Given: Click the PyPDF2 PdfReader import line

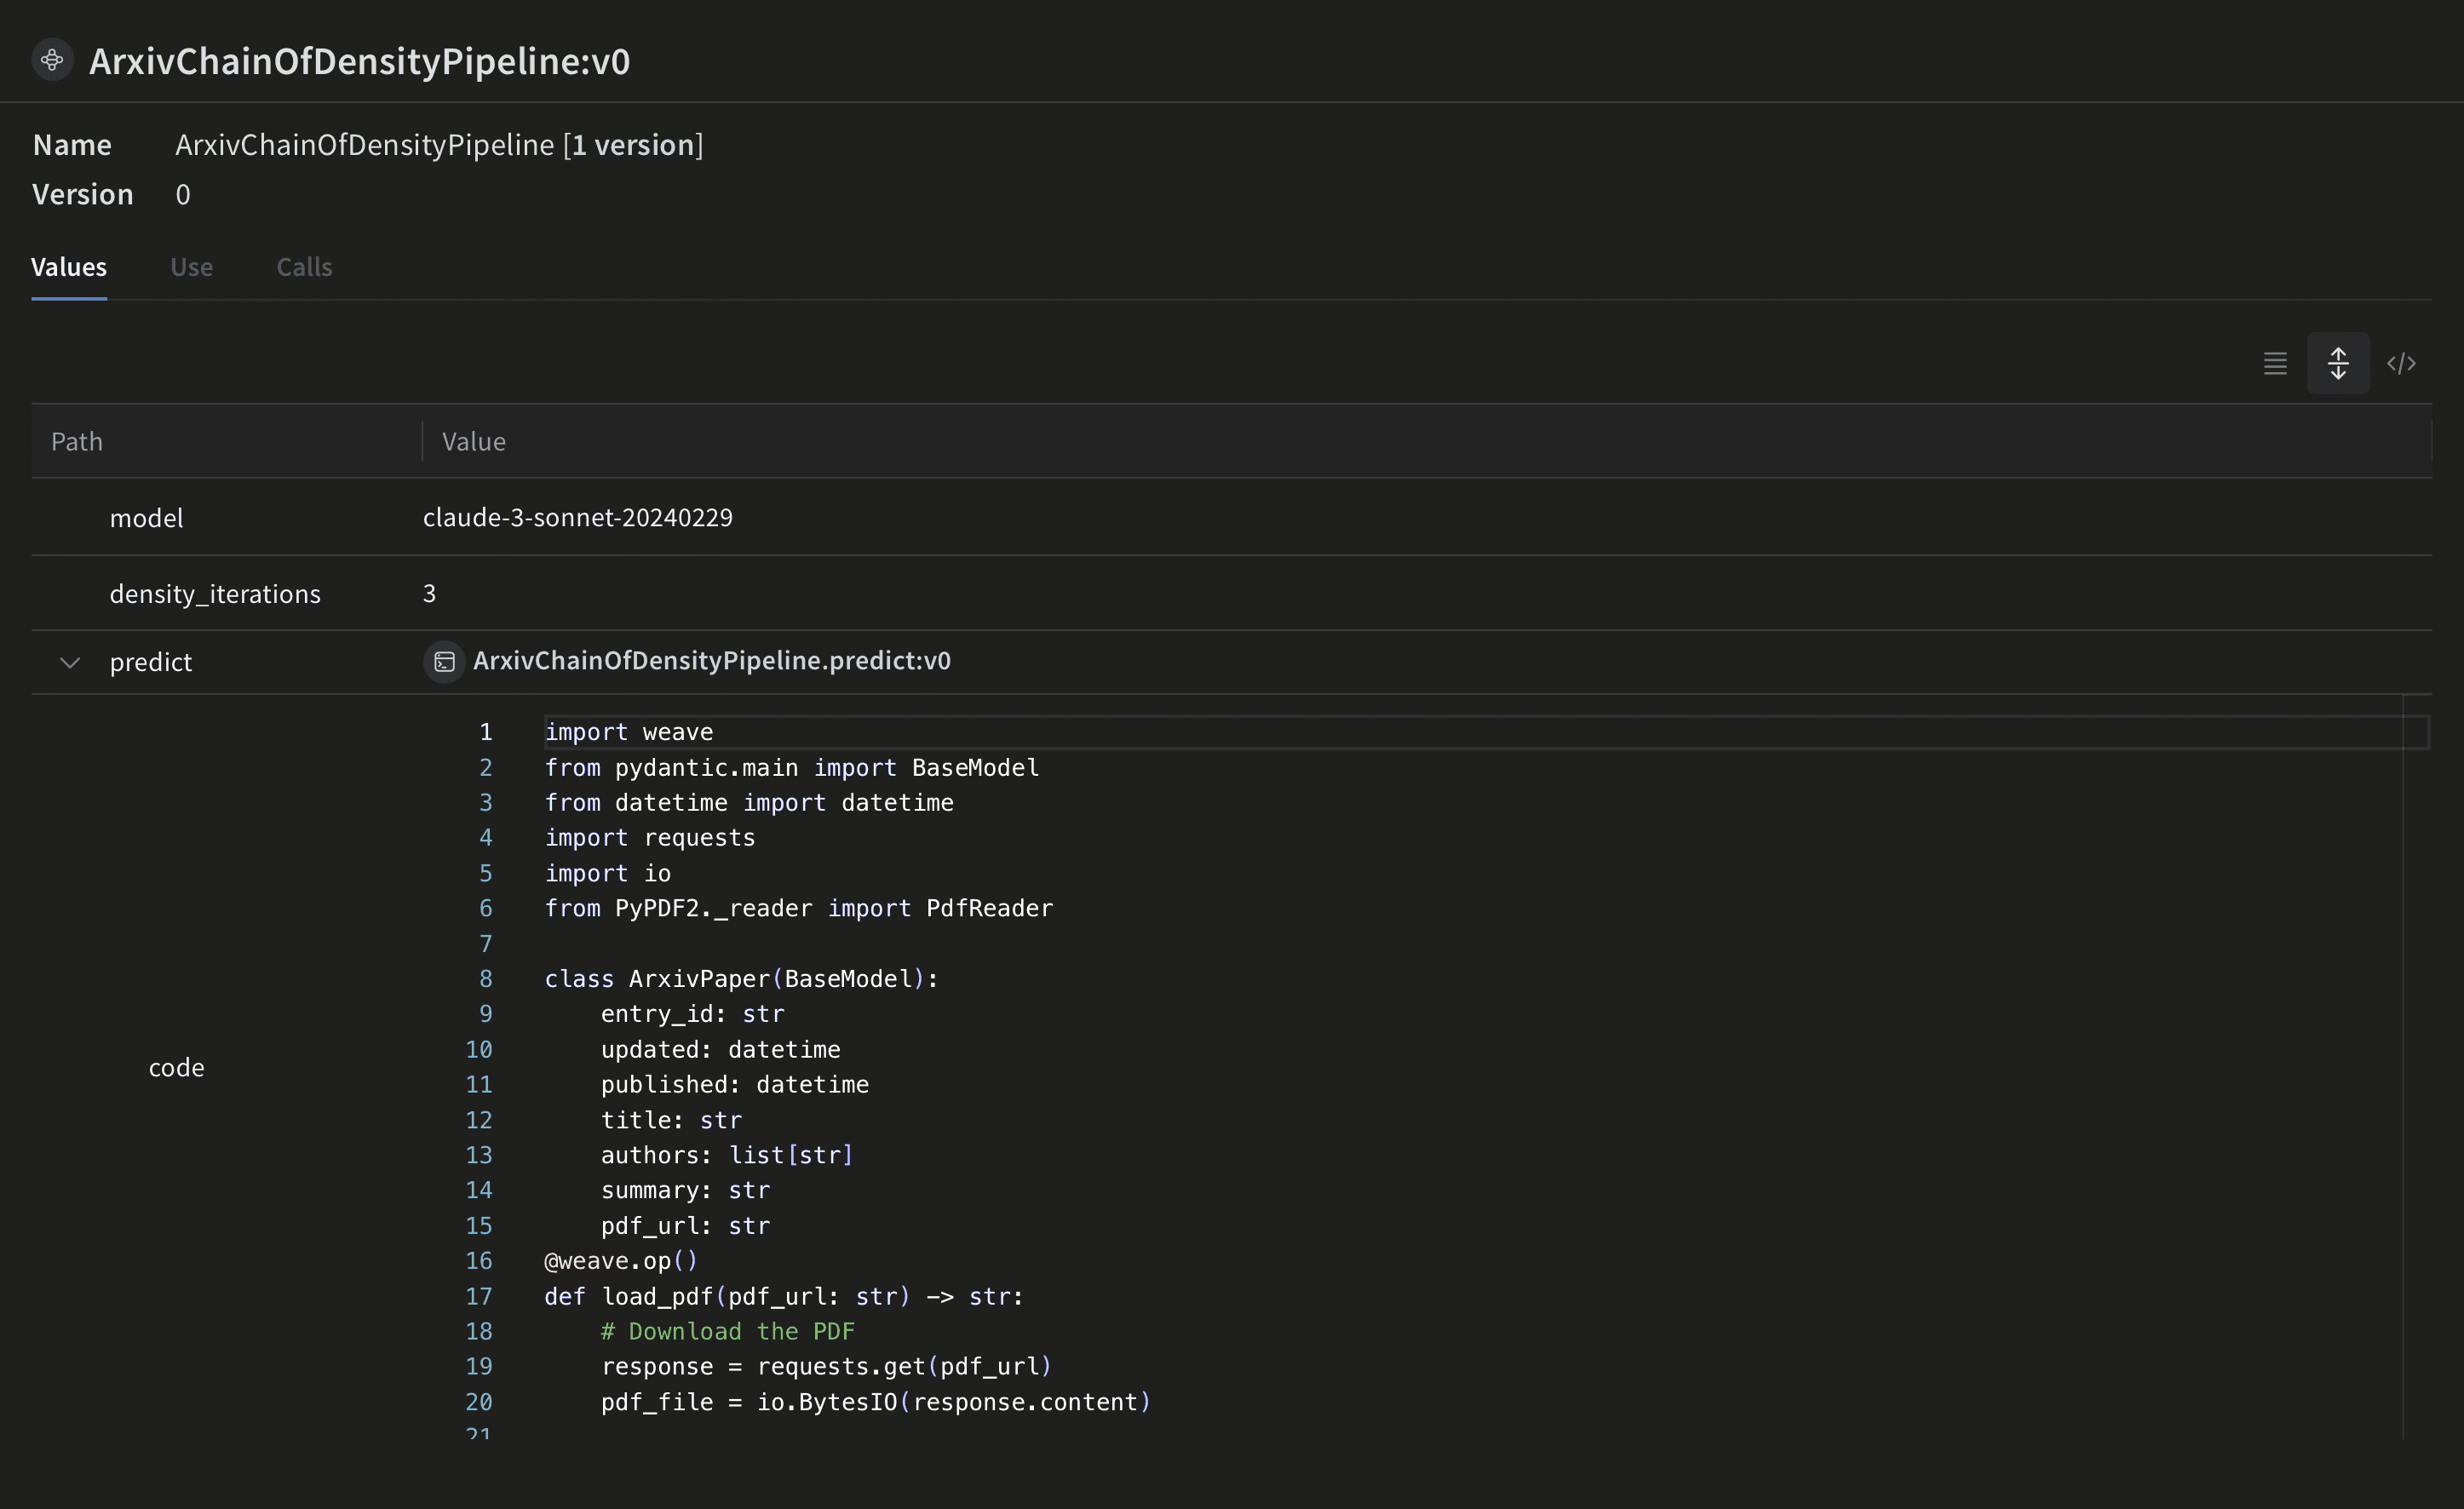Looking at the screenshot, I should pyautogui.click(x=799, y=908).
